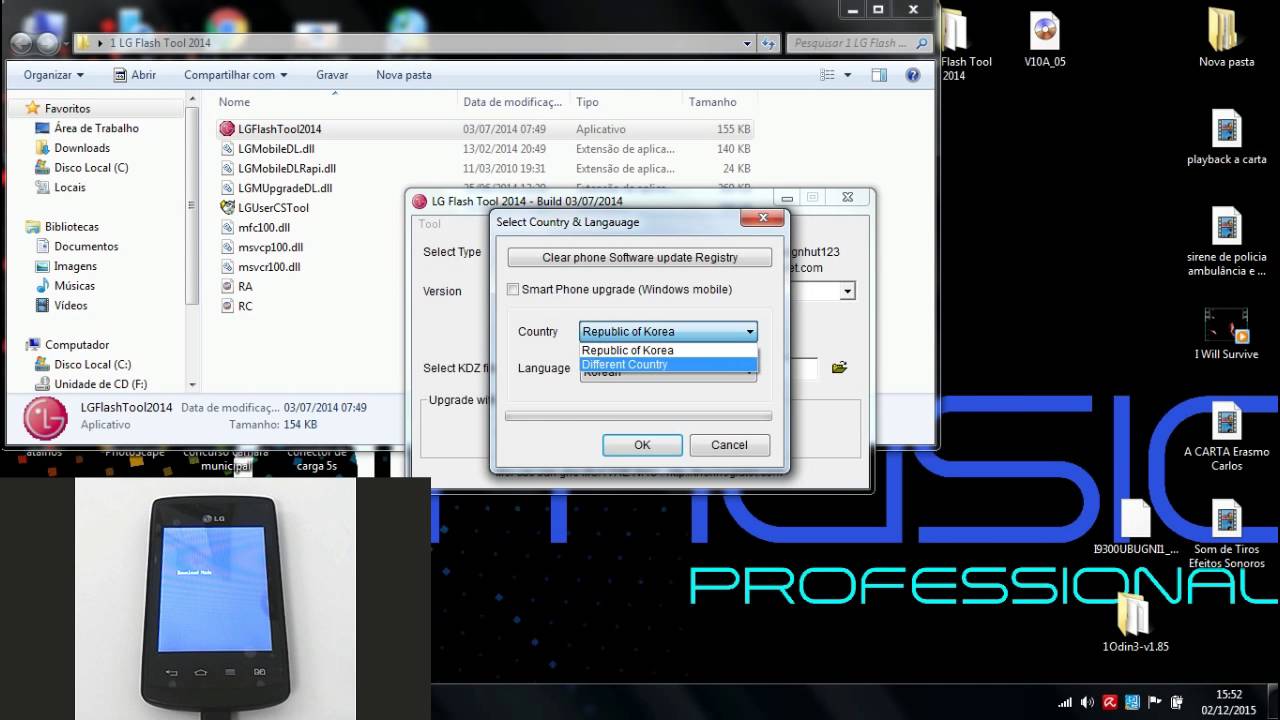The height and width of the screenshot is (720, 1280).
Task: Open Área de Trabalho in the sidebar
Action: 96,128
